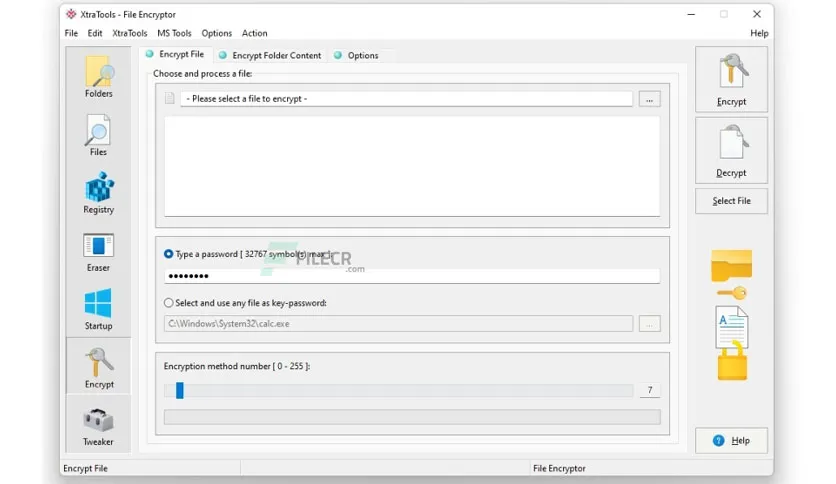Open the Action menu
836x484 pixels.
tap(254, 33)
